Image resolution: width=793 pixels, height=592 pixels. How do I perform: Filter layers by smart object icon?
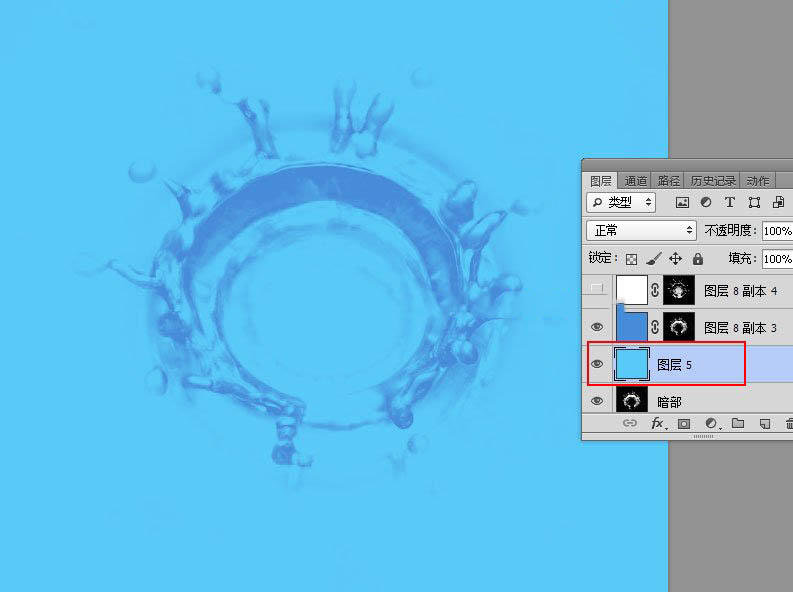778,202
